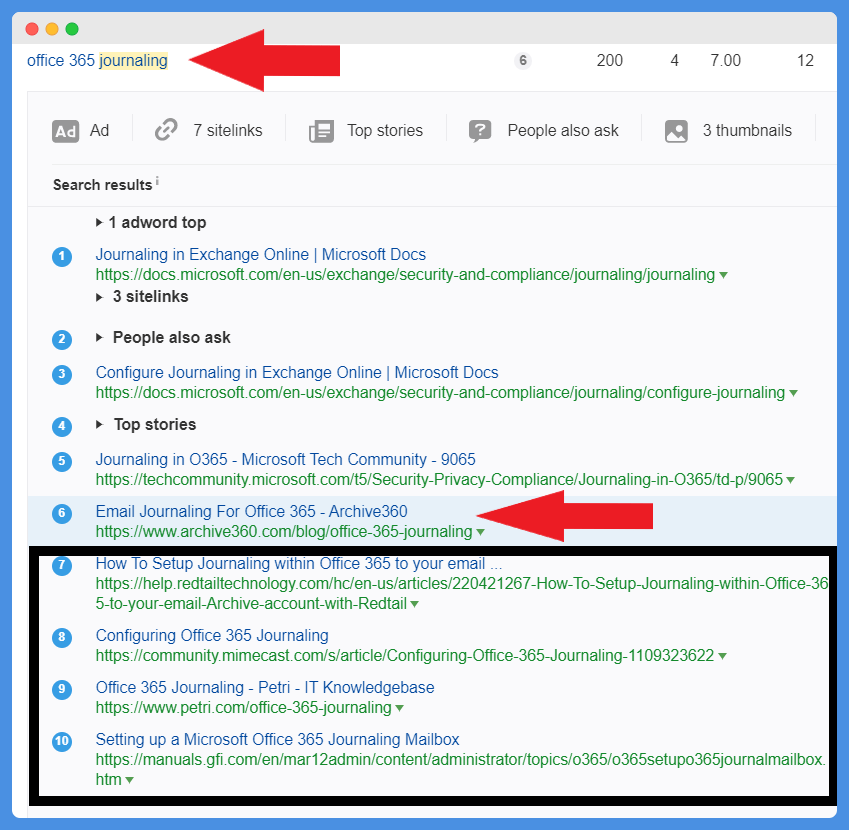Click the Search results info icon
The width and height of the screenshot is (849, 830).
point(157,181)
